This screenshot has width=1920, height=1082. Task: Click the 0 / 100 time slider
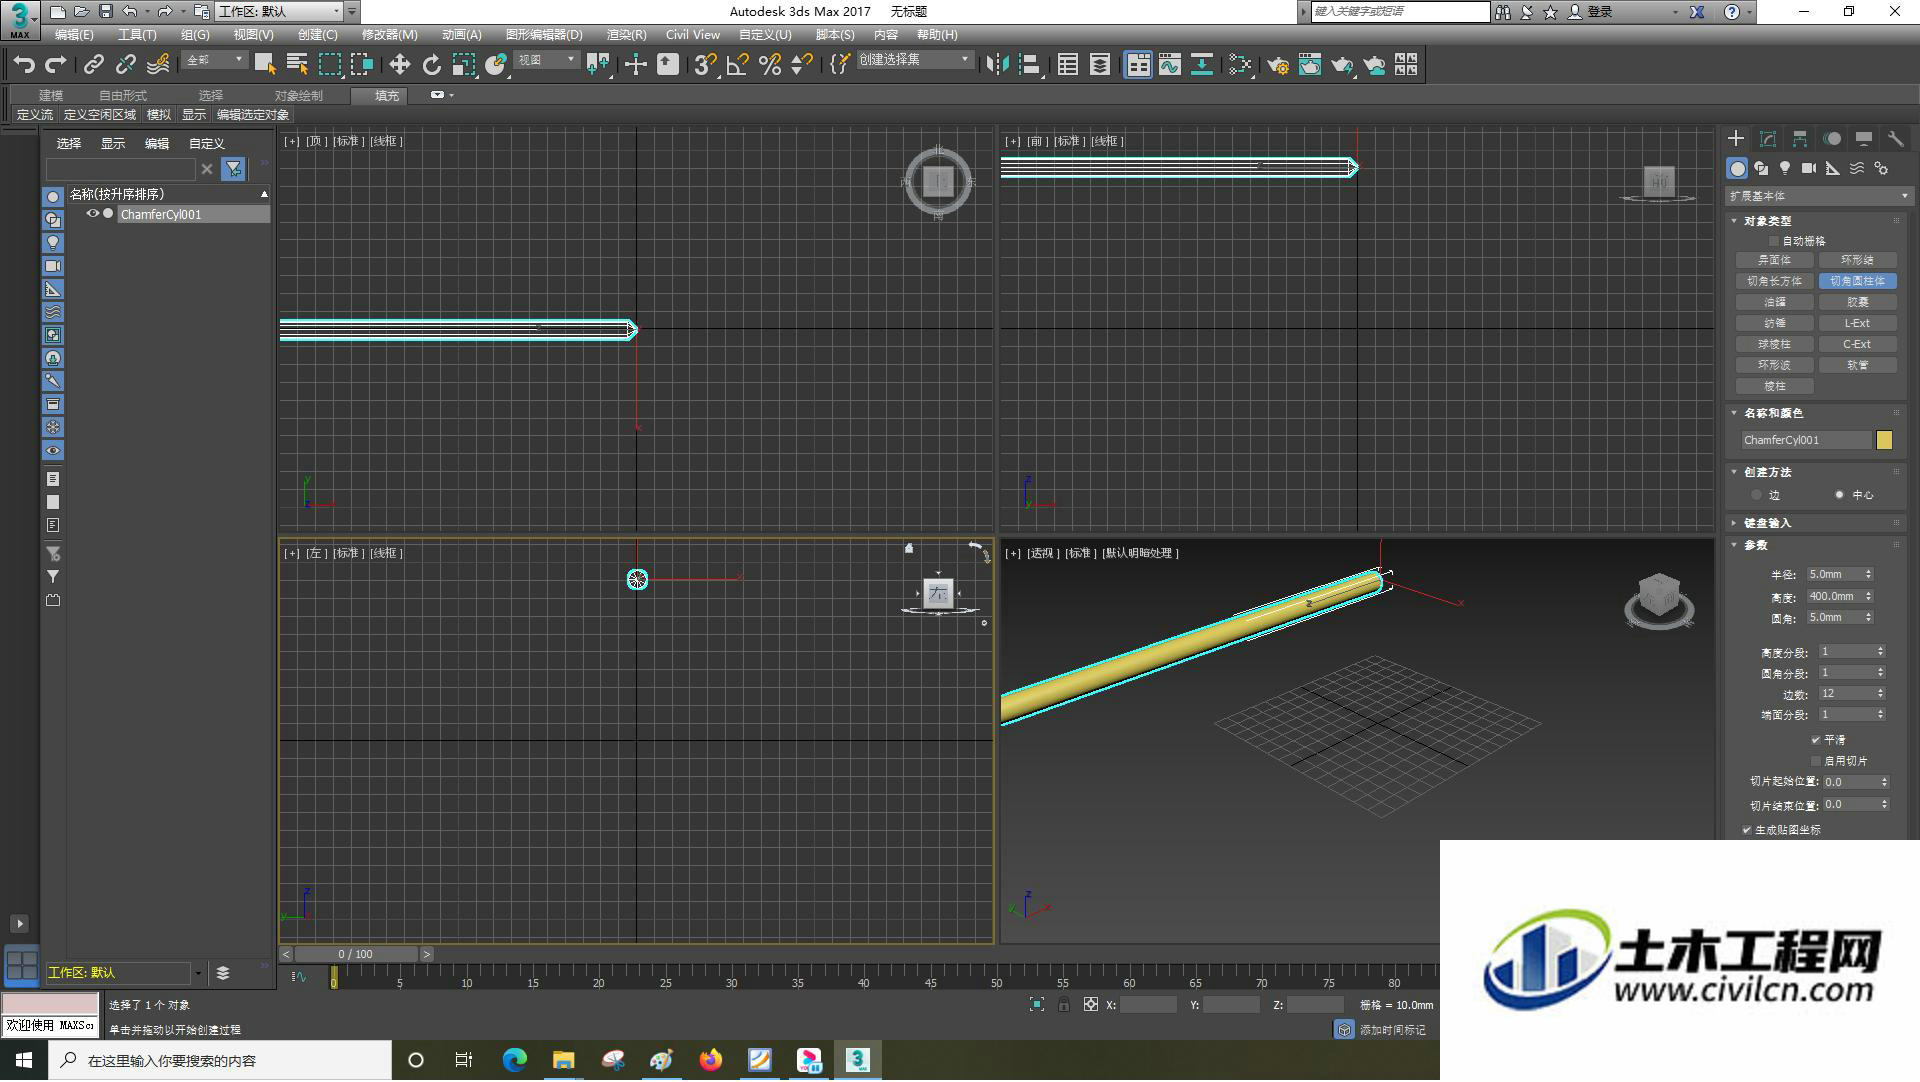pyautogui.click(x=355, y=955)
